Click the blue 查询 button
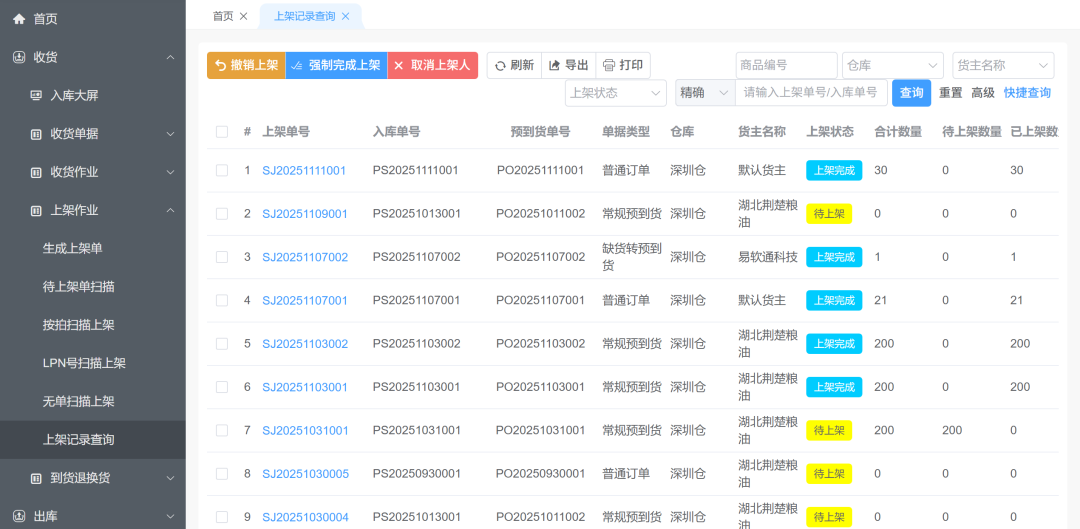1080x529 pixels. click(911, 93)
